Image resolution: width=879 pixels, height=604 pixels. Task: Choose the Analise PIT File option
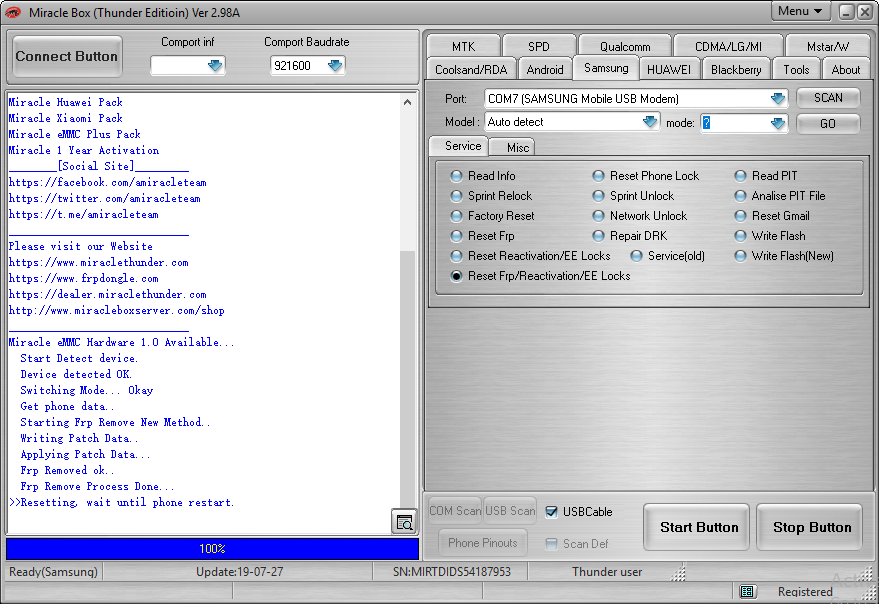741,196
